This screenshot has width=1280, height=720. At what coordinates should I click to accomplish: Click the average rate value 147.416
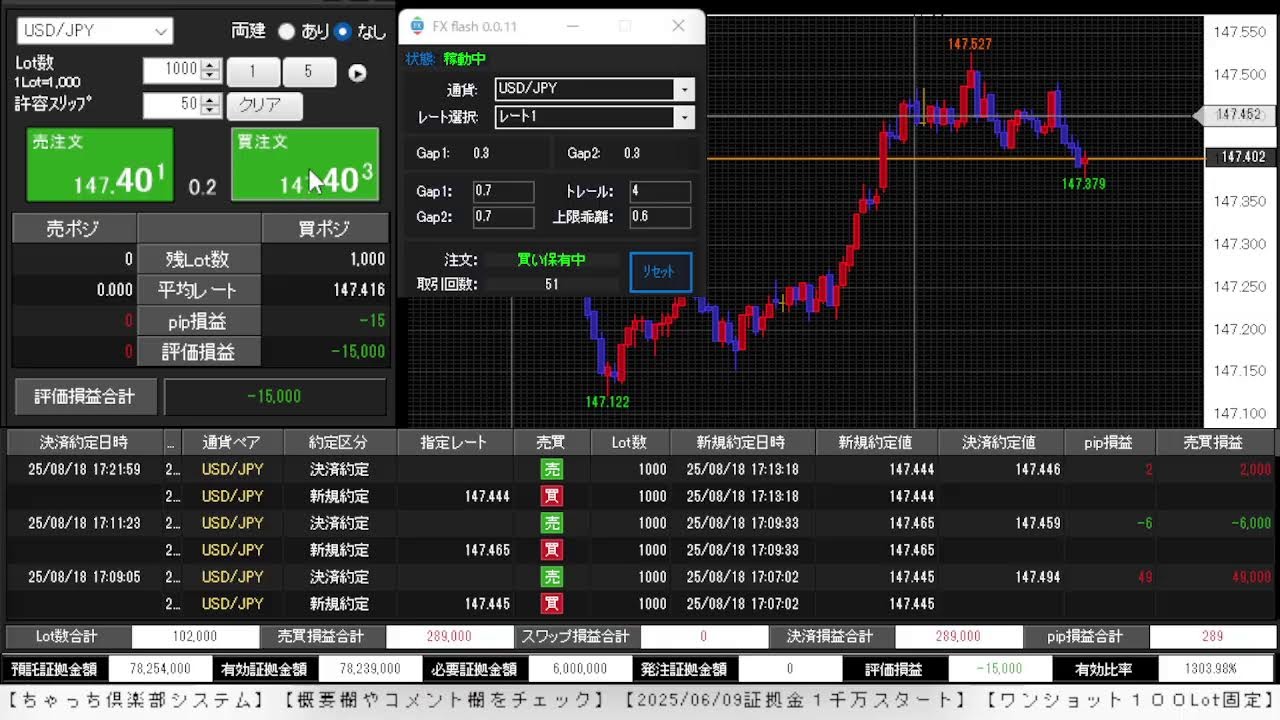pos(359,290)
